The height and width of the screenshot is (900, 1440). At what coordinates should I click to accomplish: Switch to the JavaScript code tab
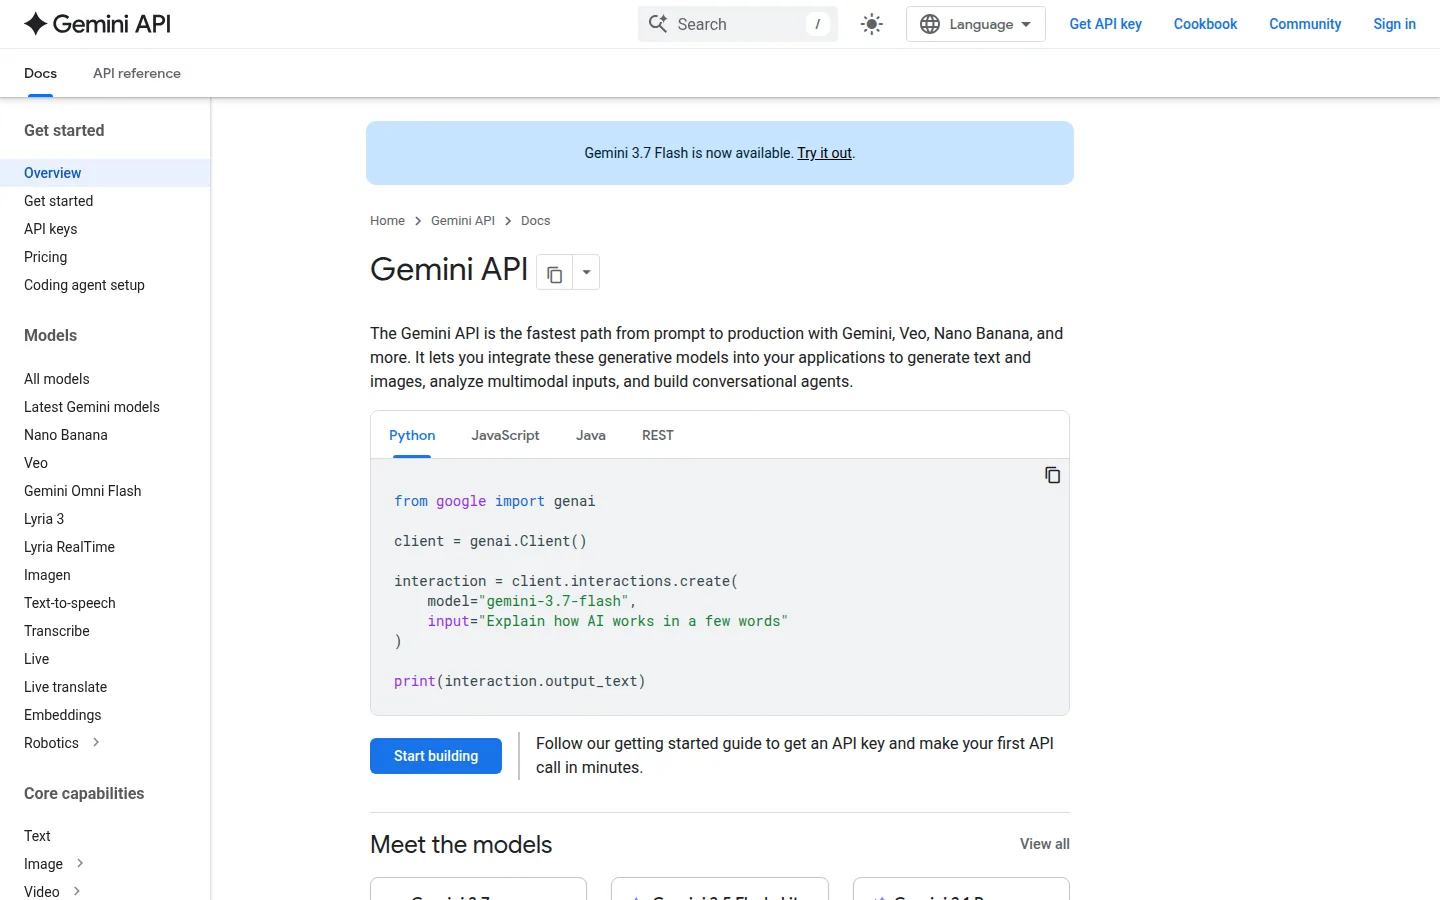(505, 435)
